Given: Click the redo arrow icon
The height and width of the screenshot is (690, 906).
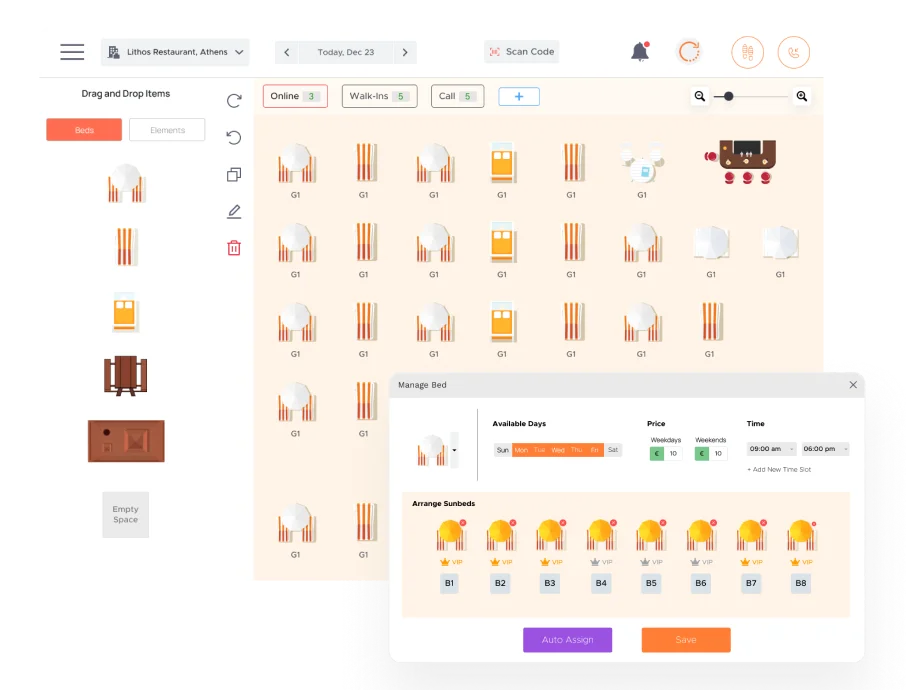Looking at the screenshot, I should pos(234,101).
